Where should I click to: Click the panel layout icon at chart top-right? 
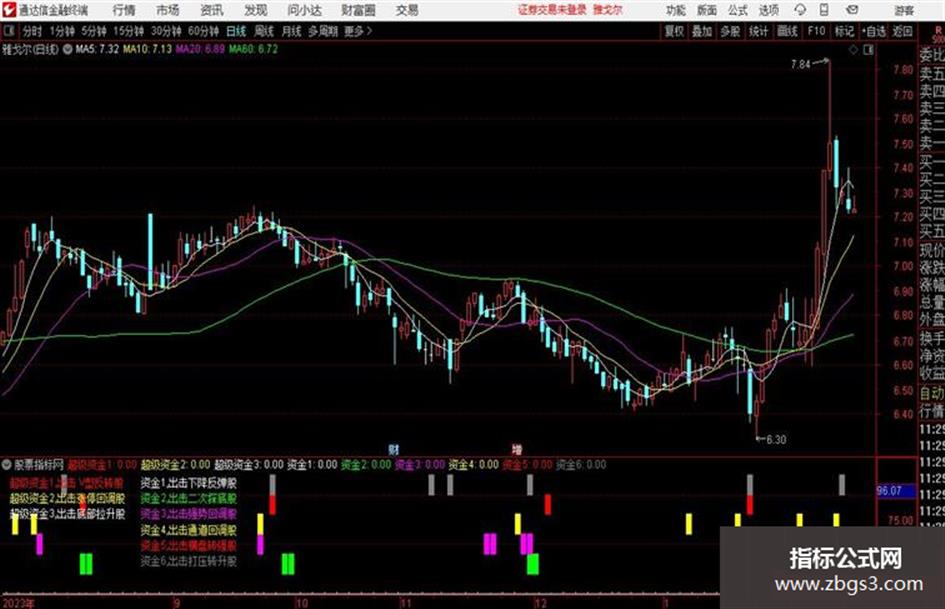[868, 50]
